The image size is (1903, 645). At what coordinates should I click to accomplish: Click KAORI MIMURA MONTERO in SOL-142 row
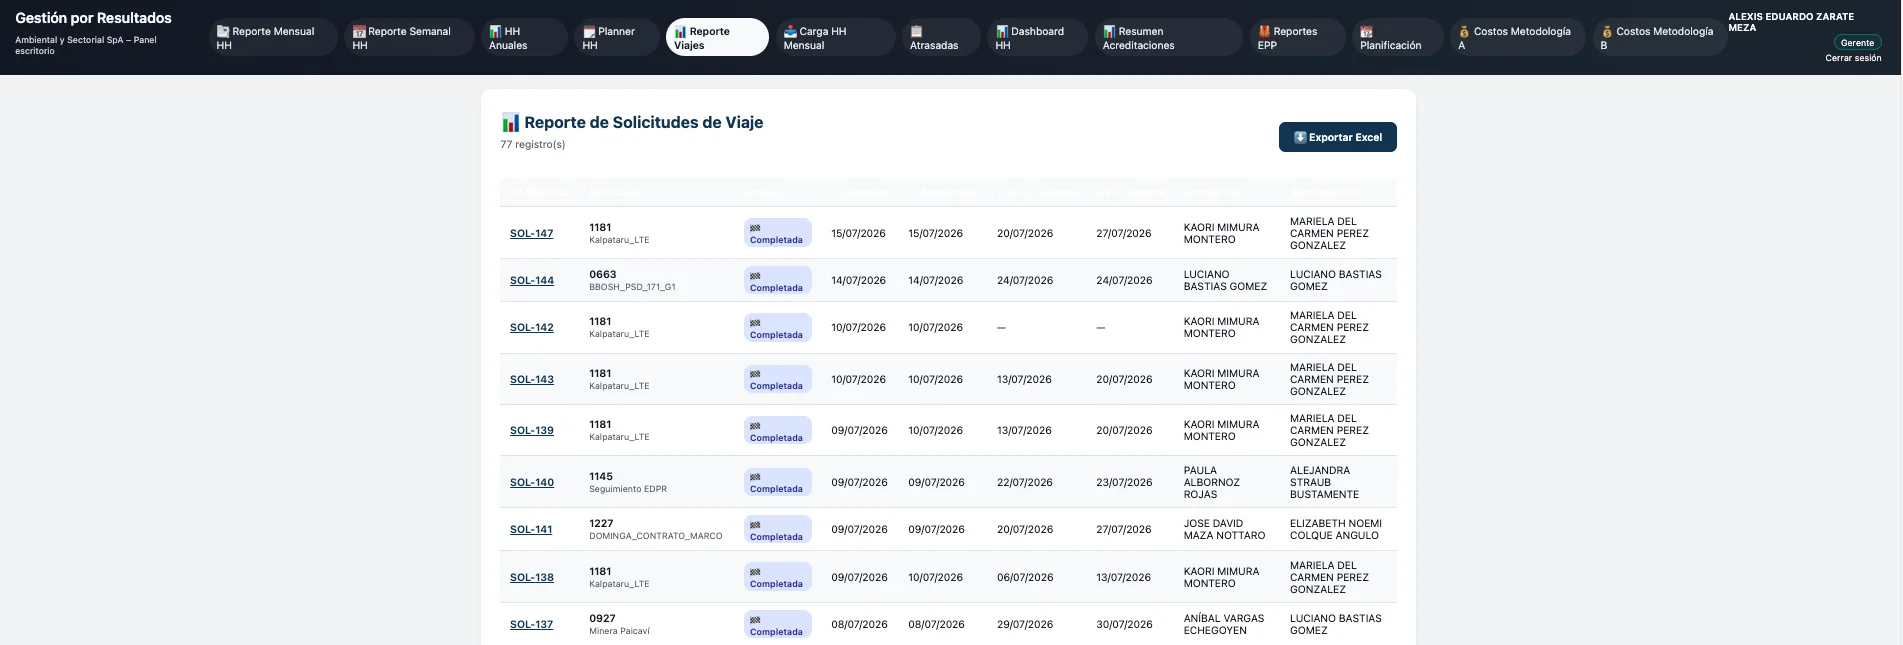click(1221, 327)
